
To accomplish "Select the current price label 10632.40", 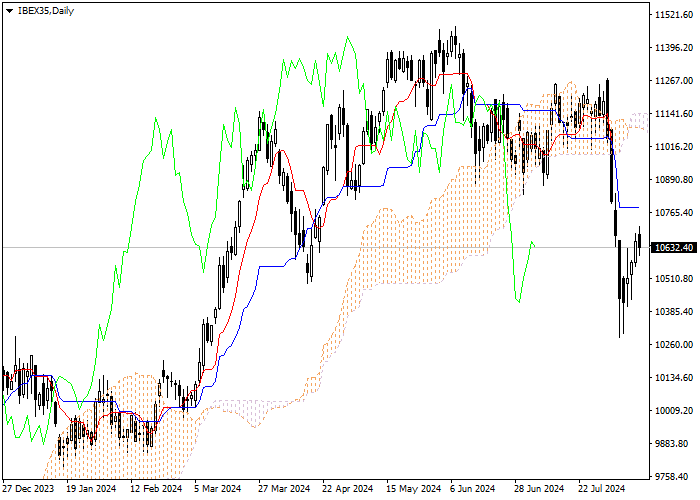I will (675, 247).
